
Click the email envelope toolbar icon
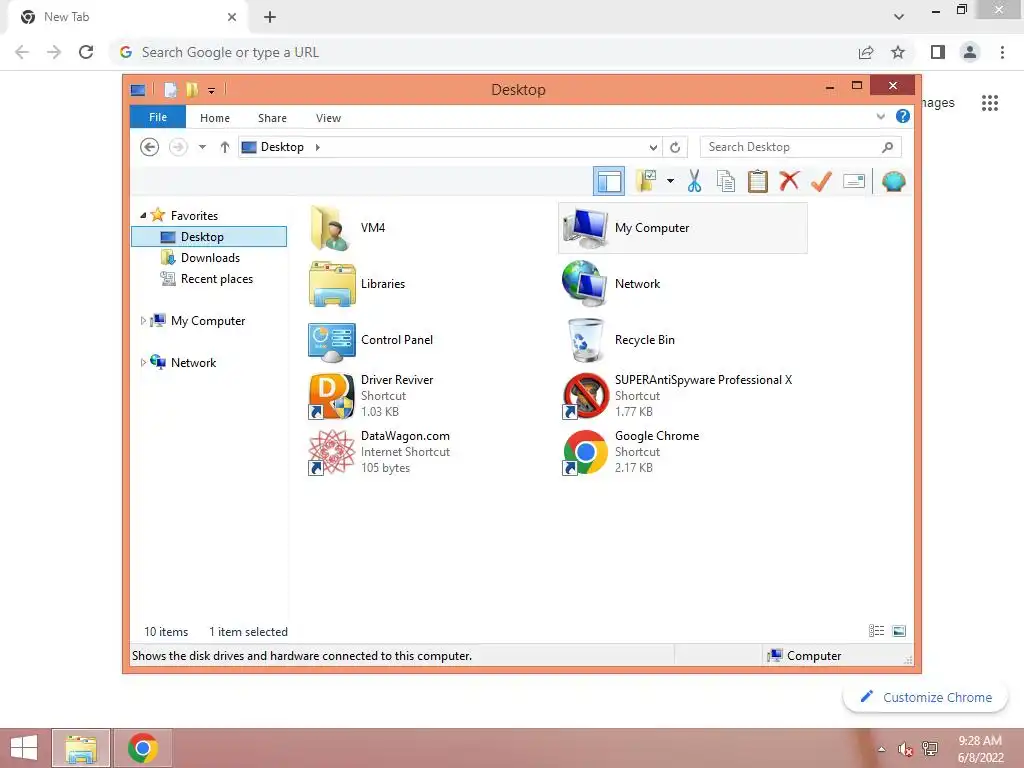854,181
